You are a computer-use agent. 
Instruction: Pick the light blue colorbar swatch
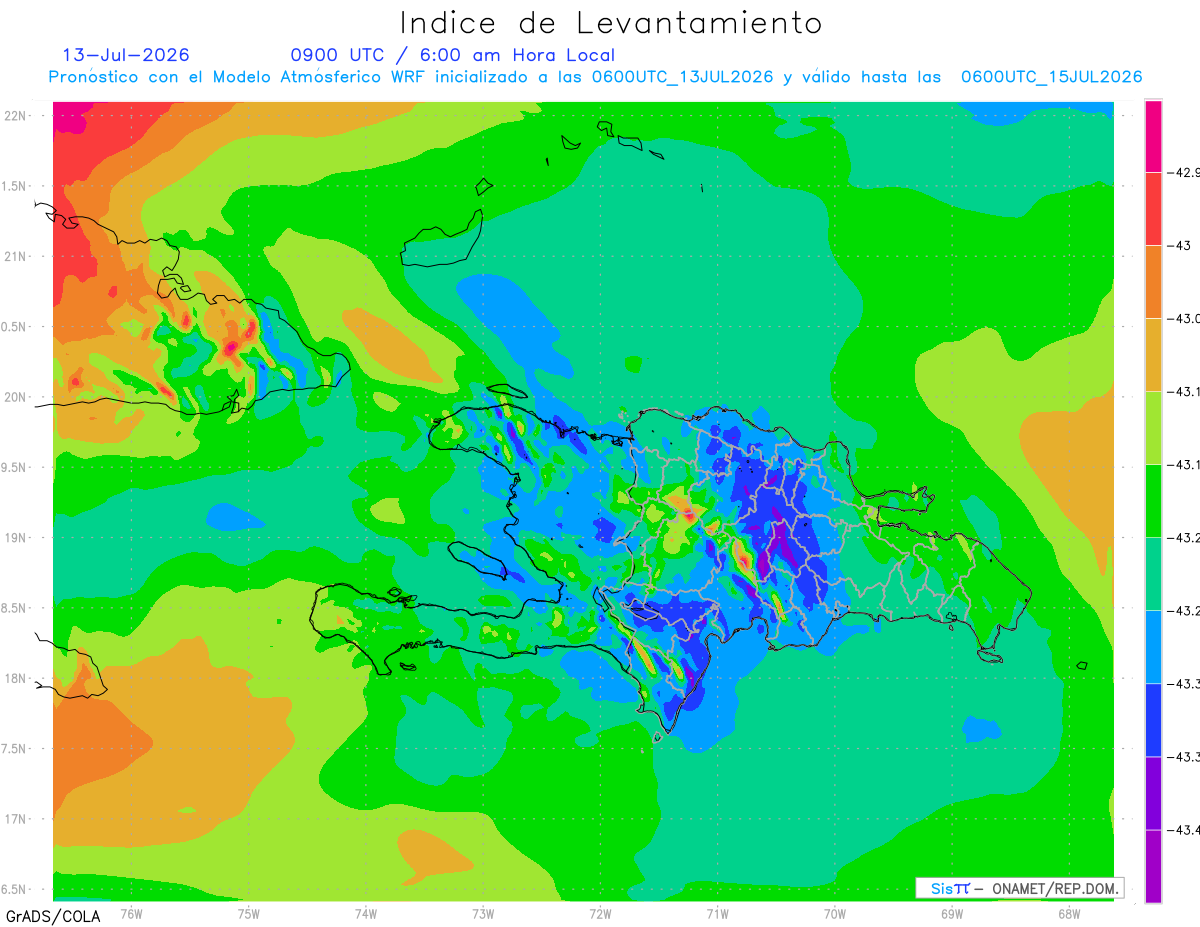[x=1153, y=646]
